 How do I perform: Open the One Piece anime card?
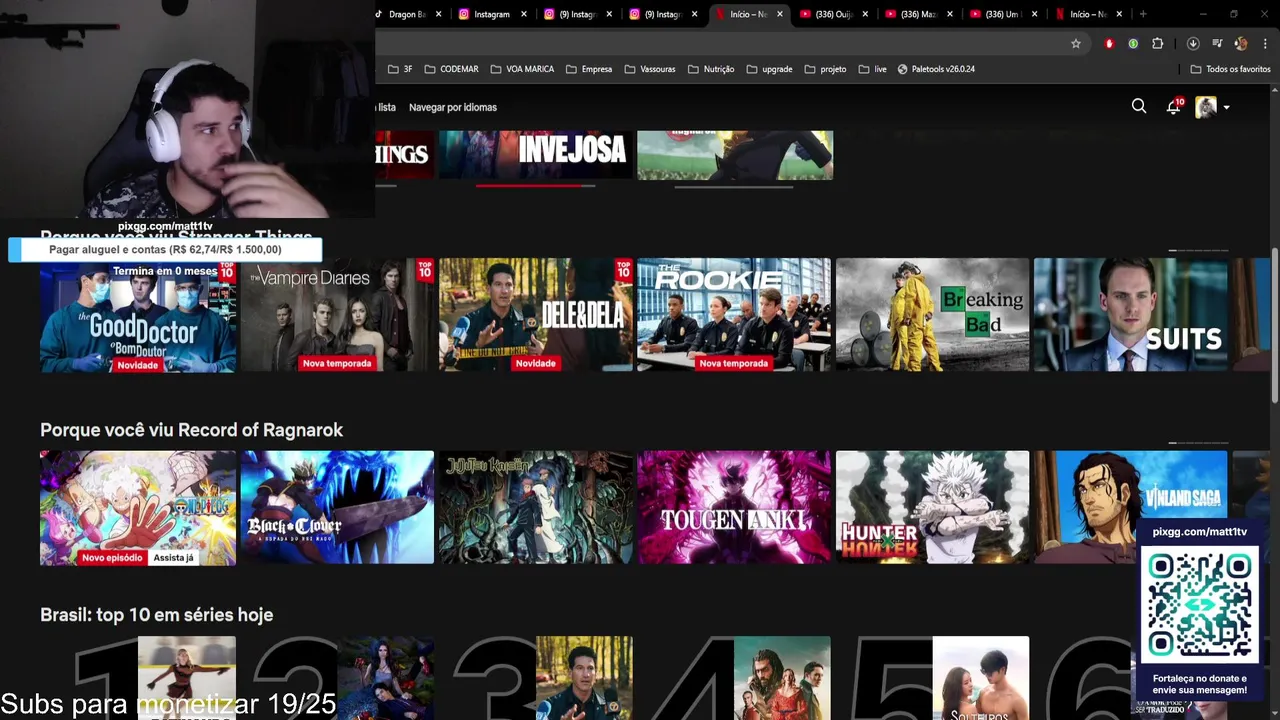(138, 507)
